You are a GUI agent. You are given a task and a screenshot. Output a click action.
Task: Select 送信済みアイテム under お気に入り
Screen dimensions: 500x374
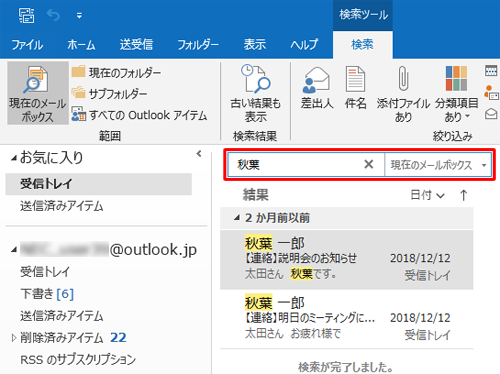pos(62,206)
